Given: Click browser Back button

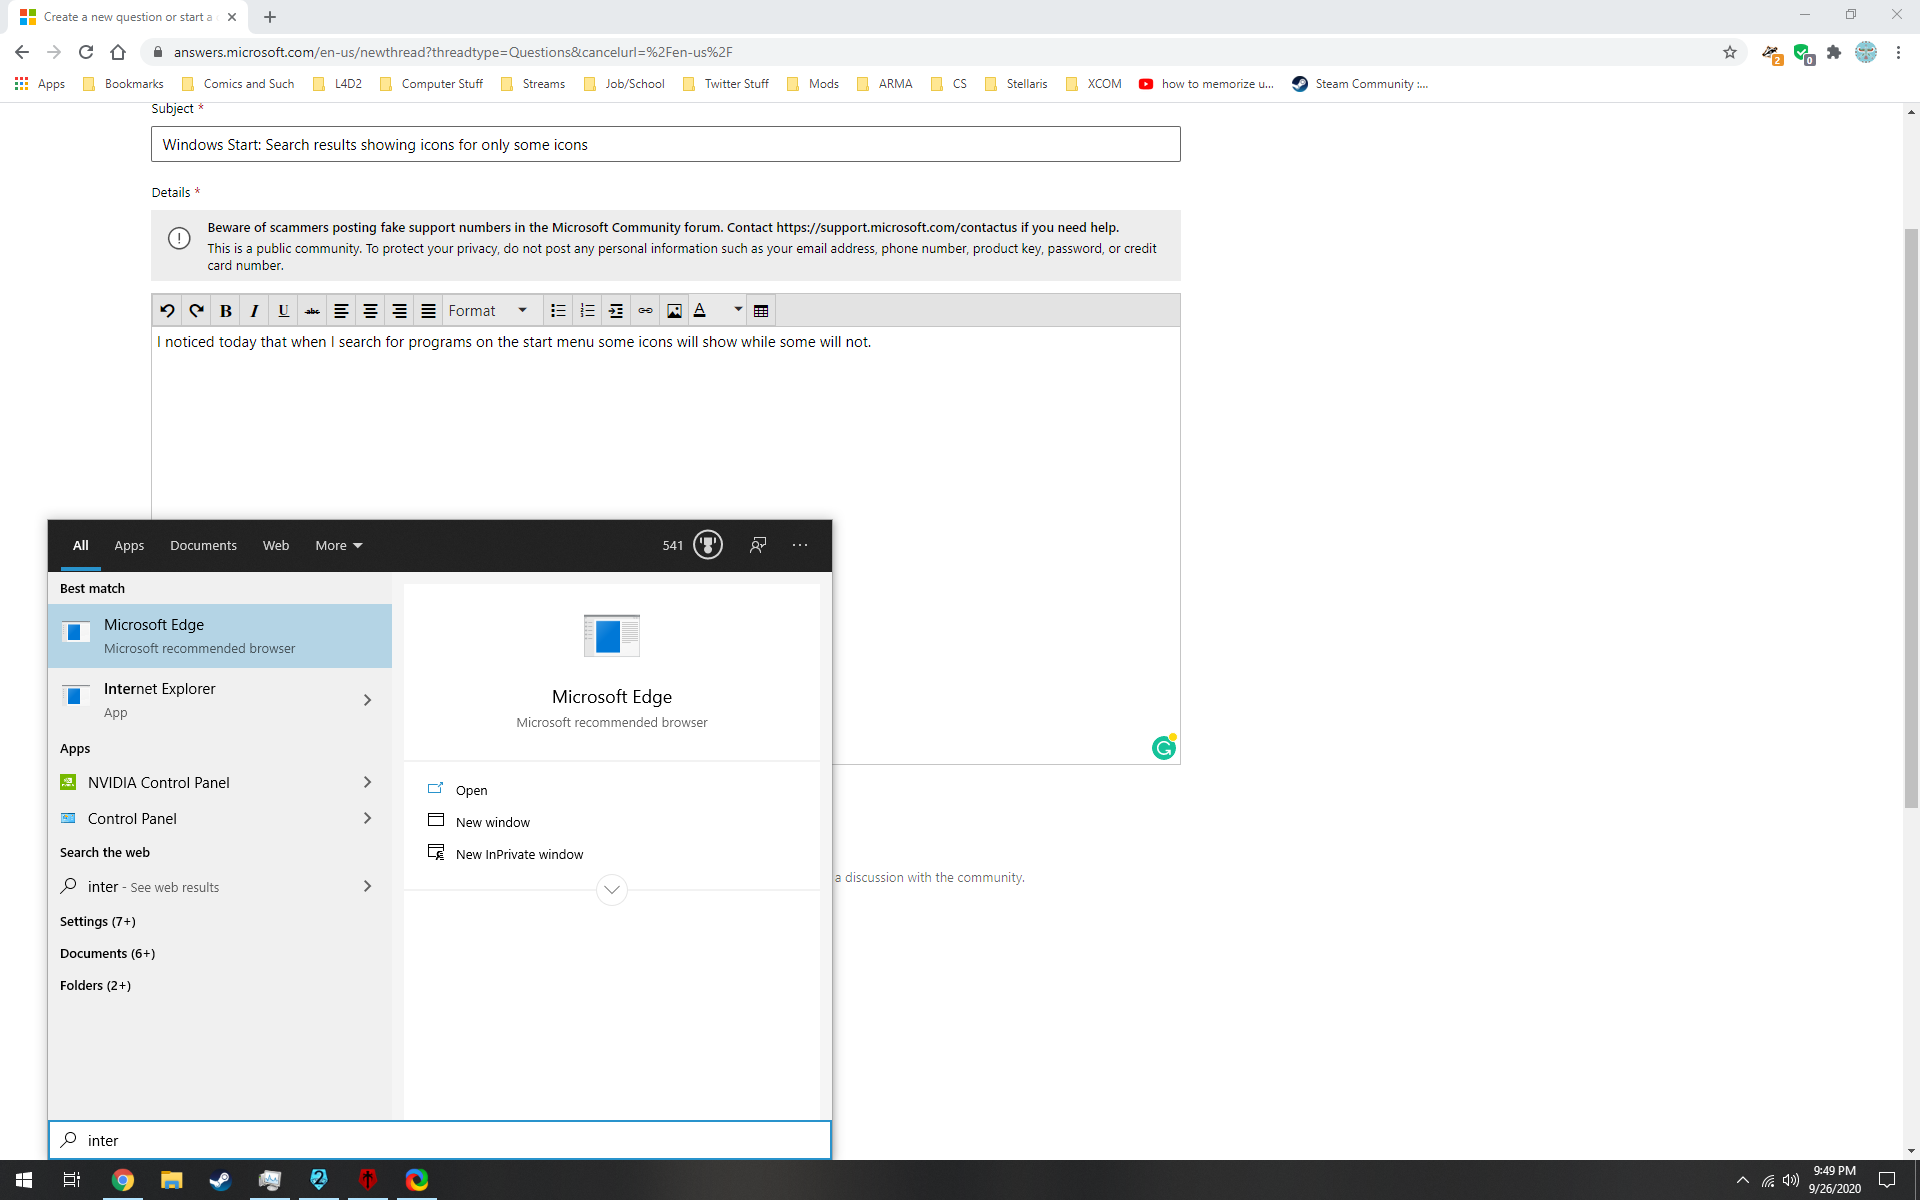Looking at the screenshot, I should (22, 52).
